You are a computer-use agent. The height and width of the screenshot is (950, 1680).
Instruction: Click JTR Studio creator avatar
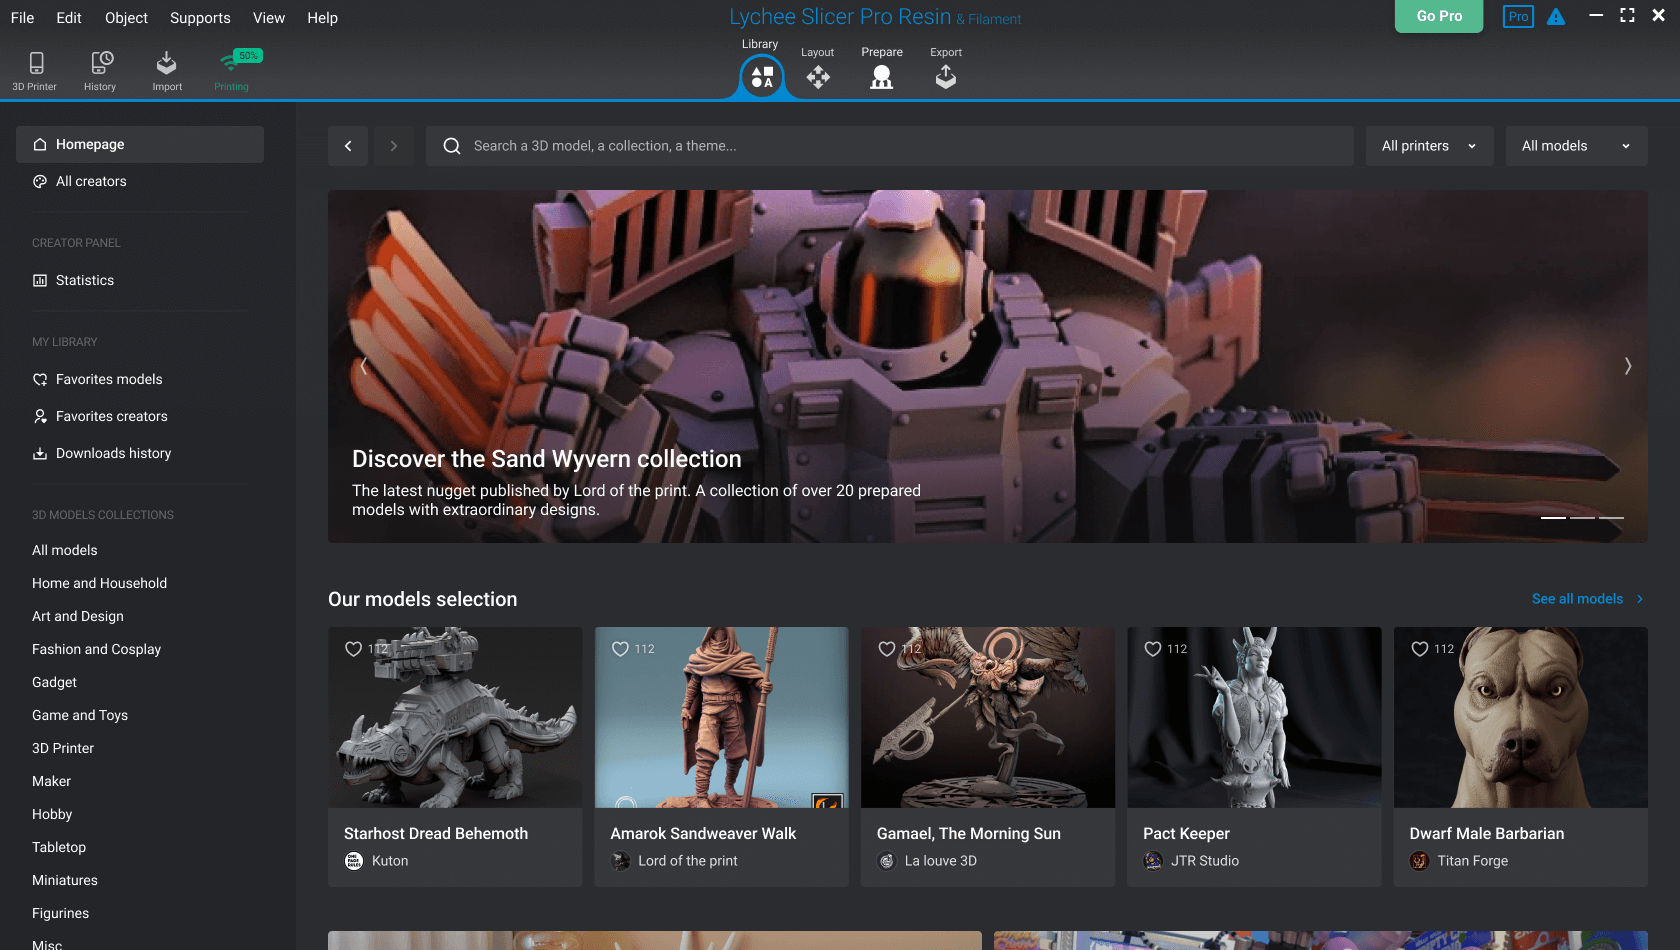tap(1153, 861)
